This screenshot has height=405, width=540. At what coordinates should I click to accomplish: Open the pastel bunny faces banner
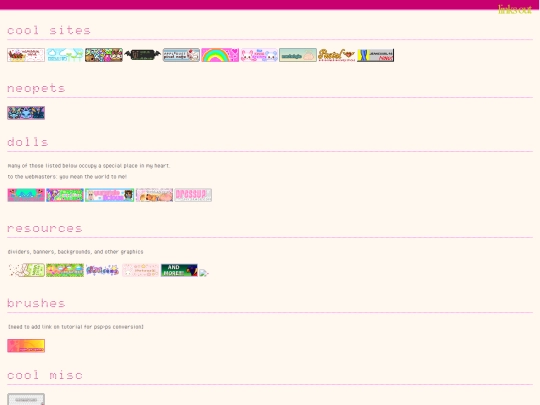(x=259, y=55)
